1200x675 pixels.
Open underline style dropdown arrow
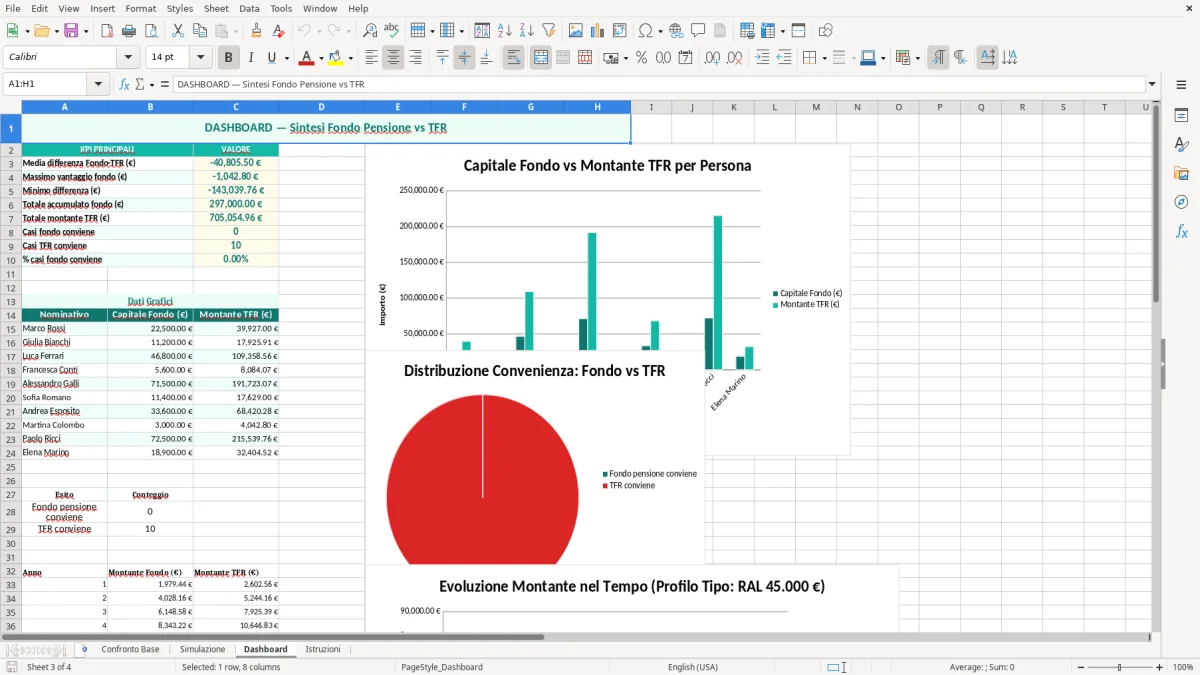coord(286,58)
